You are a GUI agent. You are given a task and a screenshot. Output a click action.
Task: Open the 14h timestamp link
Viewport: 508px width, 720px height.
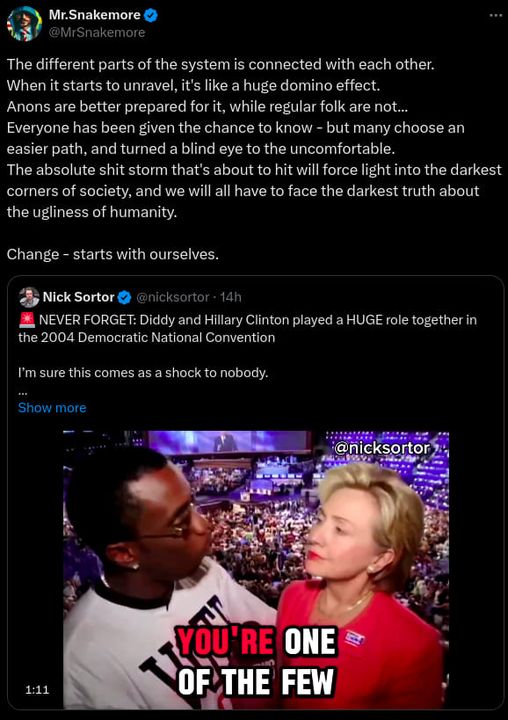(231, 298)
